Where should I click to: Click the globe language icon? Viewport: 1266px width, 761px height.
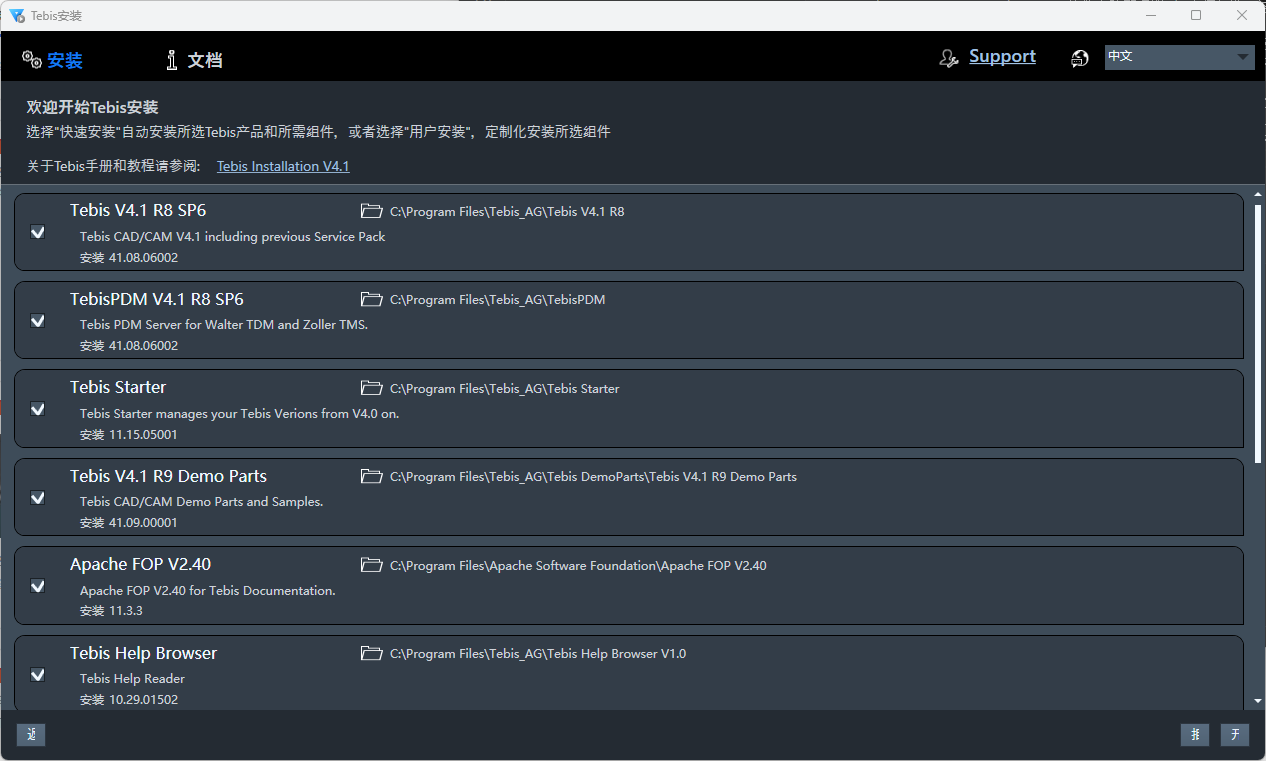(x=1080, y=59)
